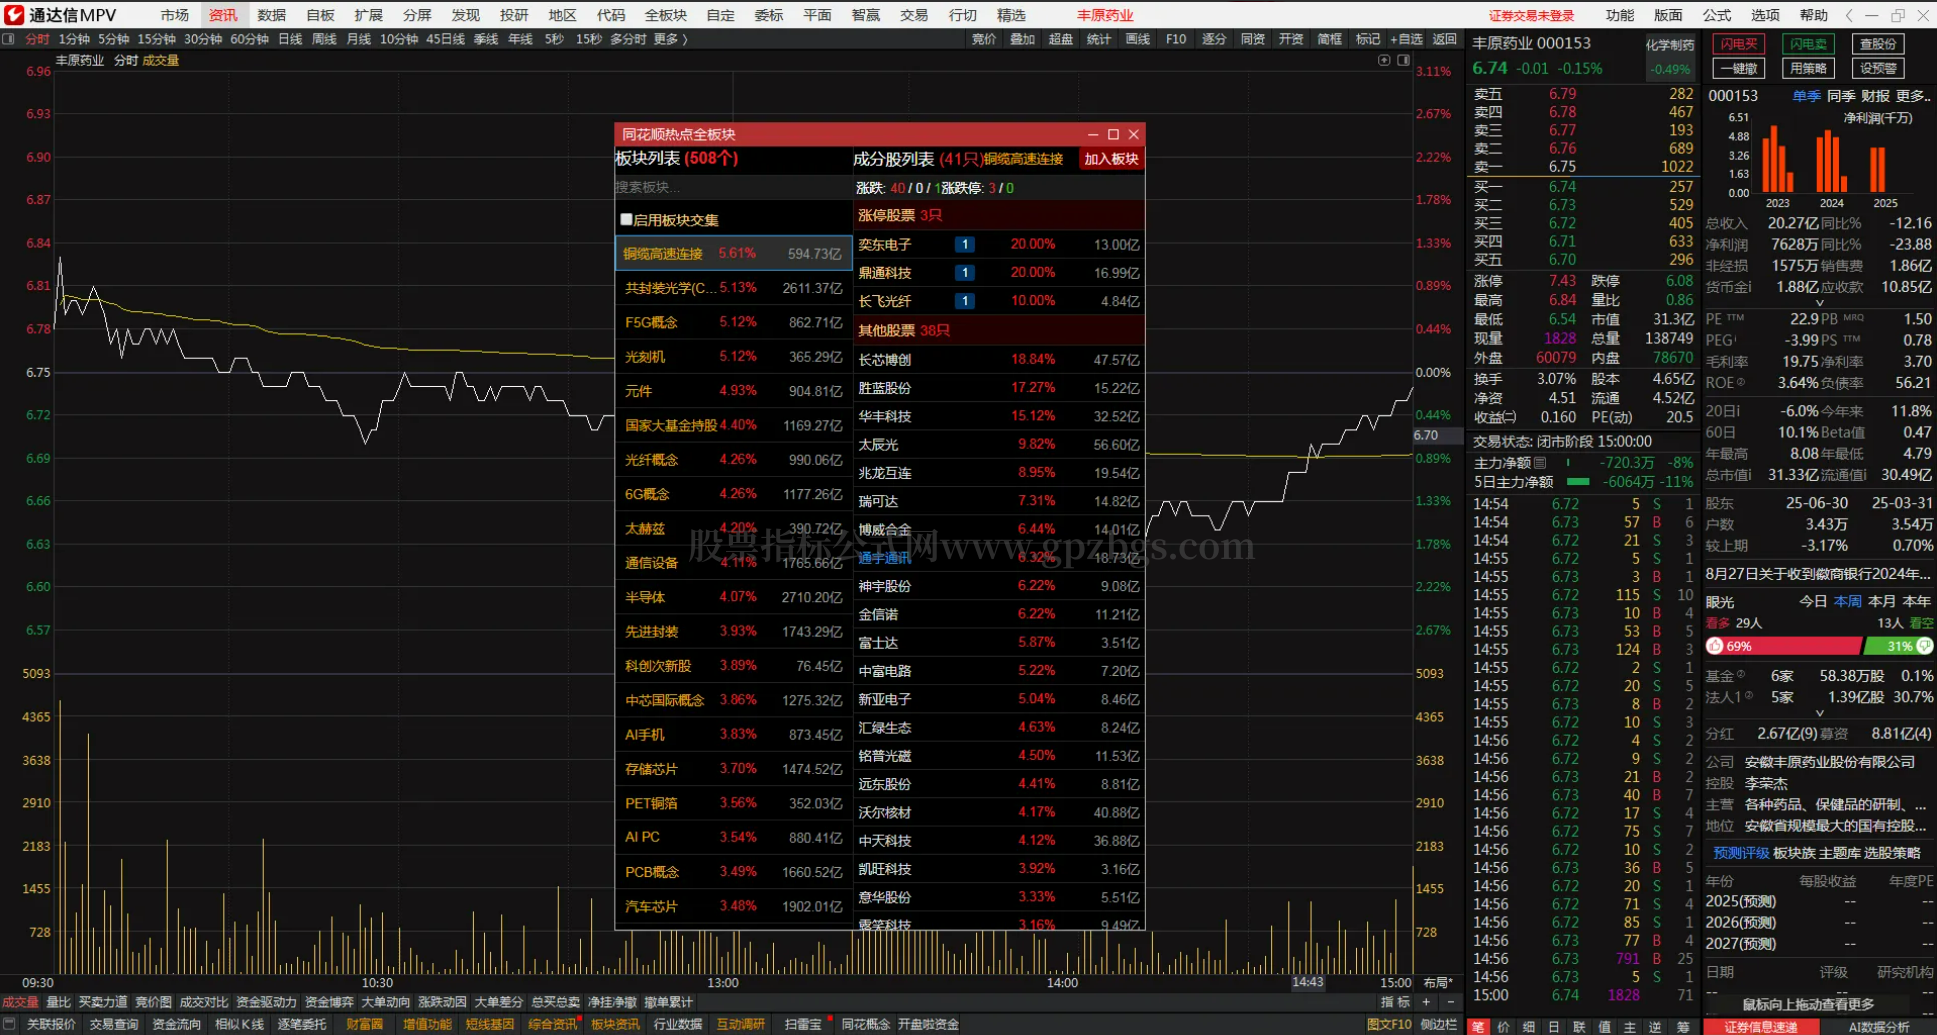Click the 主 main-force tab icon
The height and width of the screenshot is (1035, 1937).
tap(1629, 1027)
